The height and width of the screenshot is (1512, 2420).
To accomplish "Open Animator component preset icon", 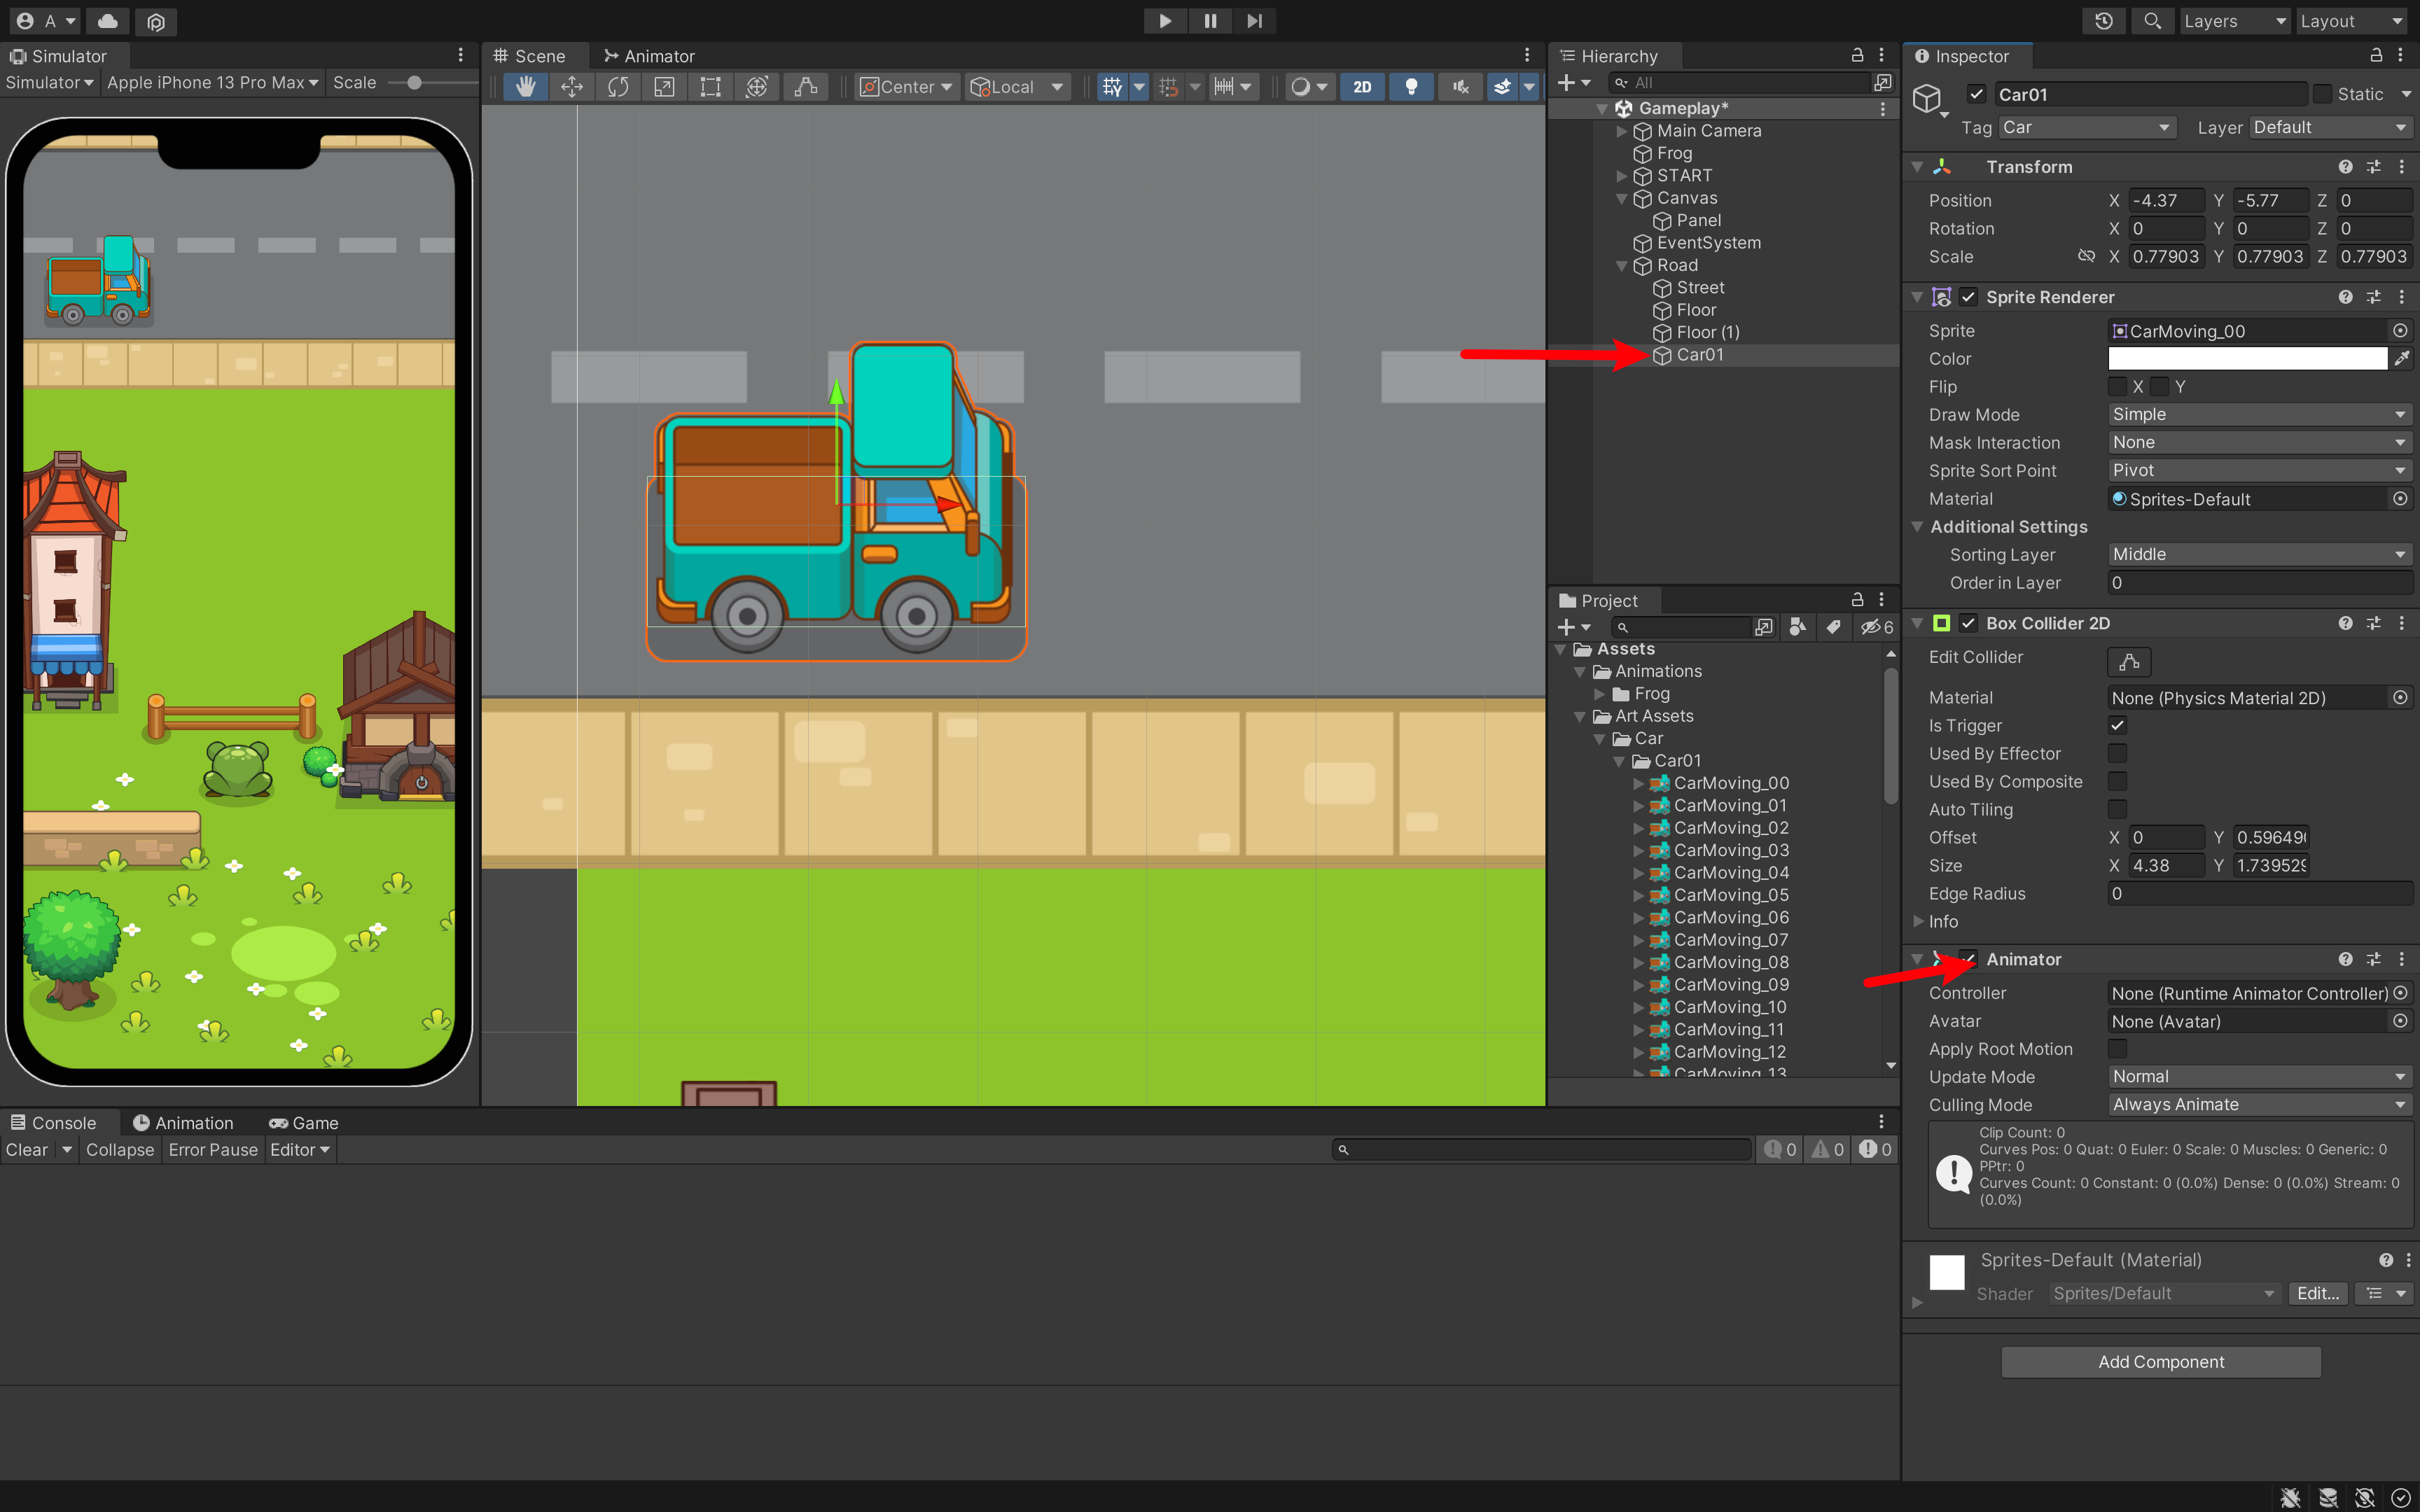I will pyautogui.click(x=2373, y=959).
